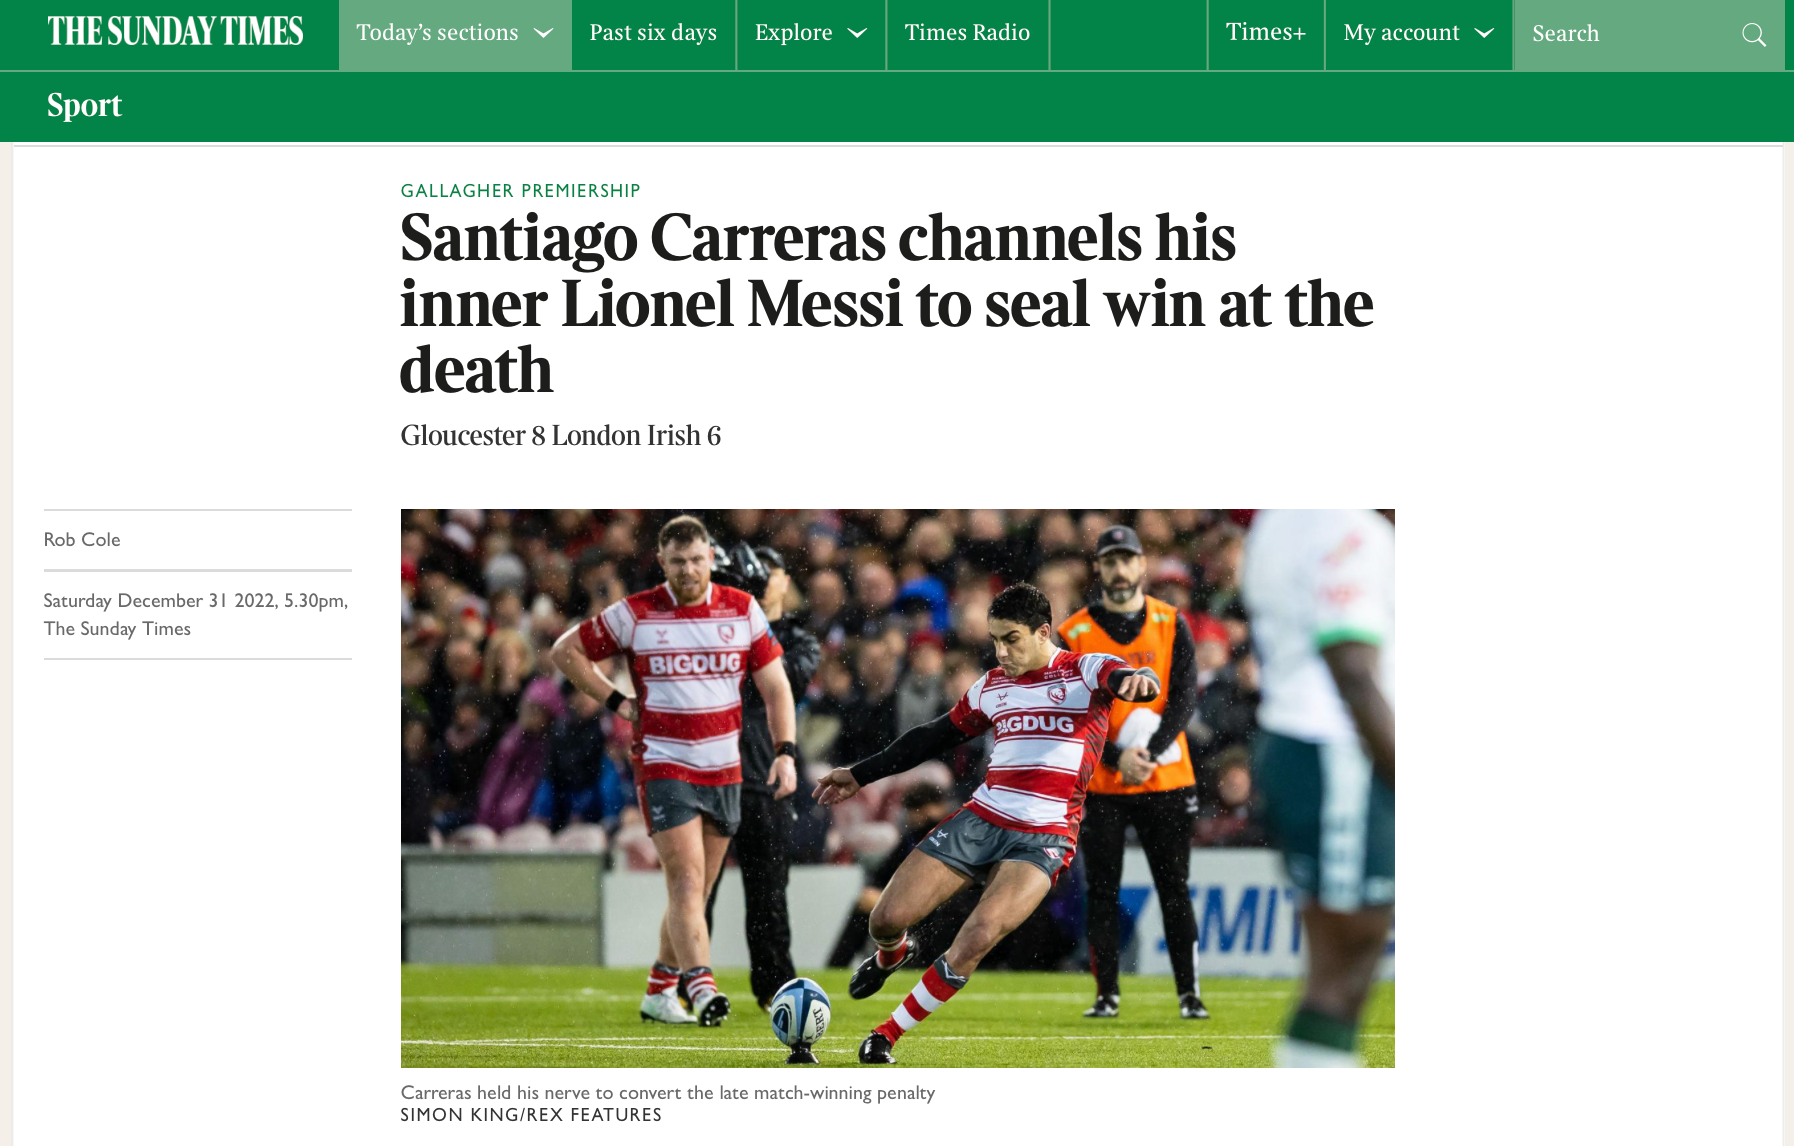Open the Sport section heading

84,105
